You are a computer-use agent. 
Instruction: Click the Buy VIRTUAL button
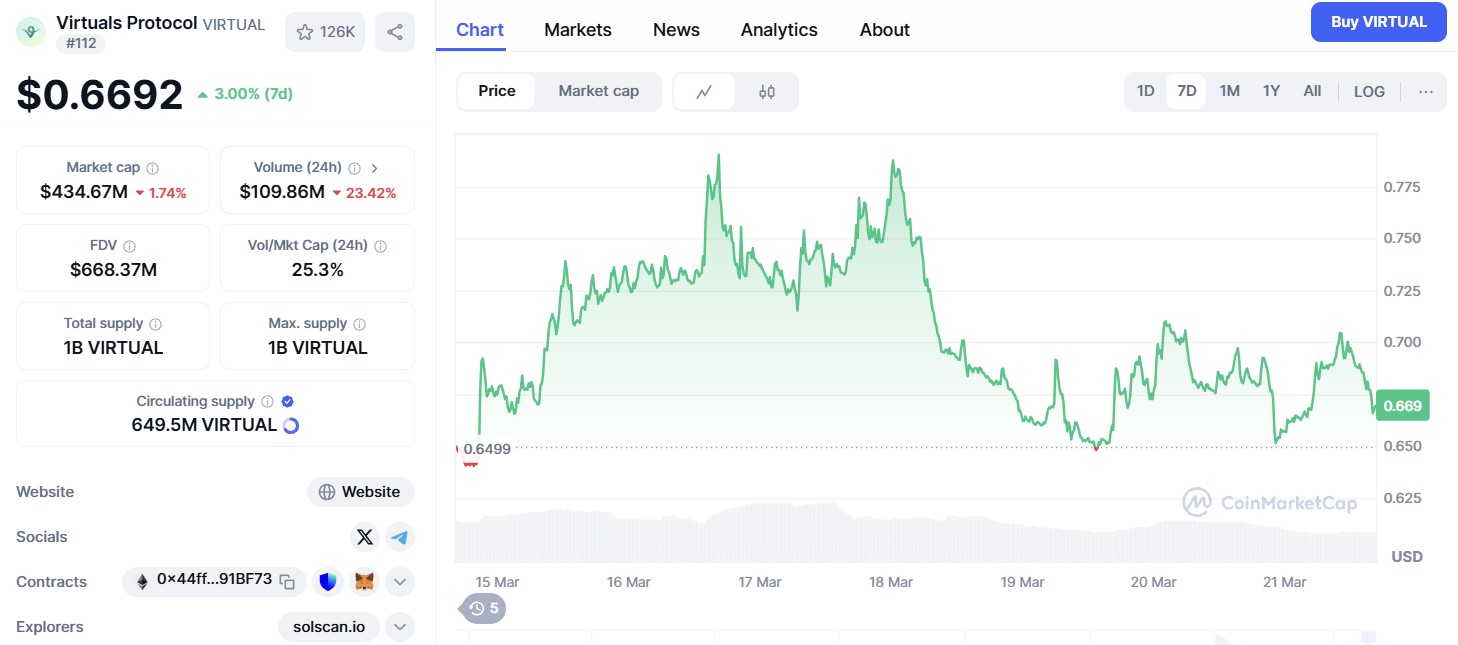point(1378,22)
